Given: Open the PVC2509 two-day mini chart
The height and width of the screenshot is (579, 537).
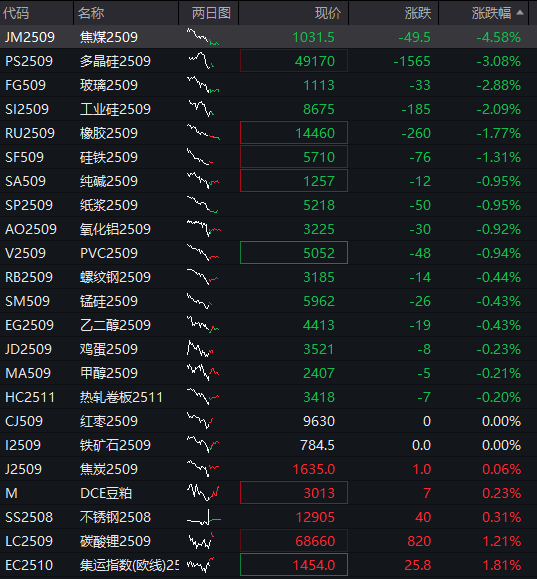Looking at the screenshot, I should point(203,253).
